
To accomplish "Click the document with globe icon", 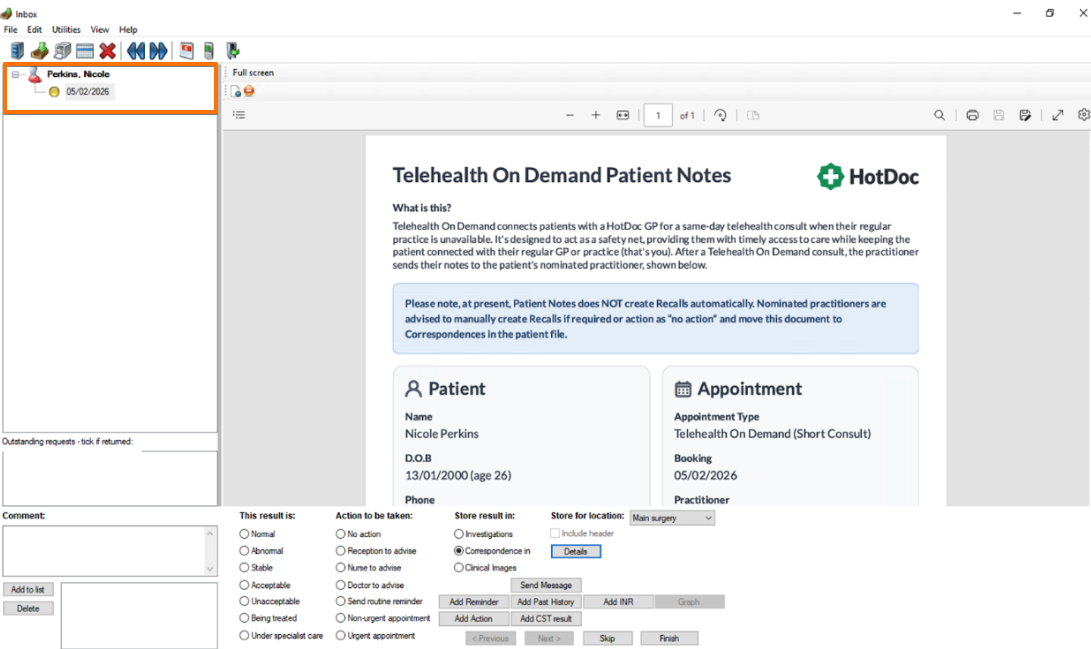I will point(236,91).
